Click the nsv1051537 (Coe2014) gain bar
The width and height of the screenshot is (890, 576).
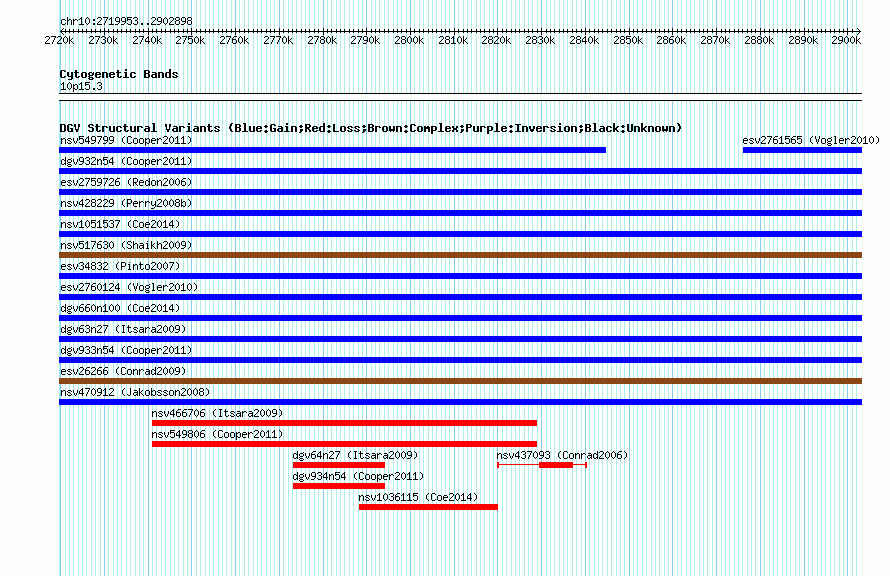pyautogui.click(x=460, y=234)
